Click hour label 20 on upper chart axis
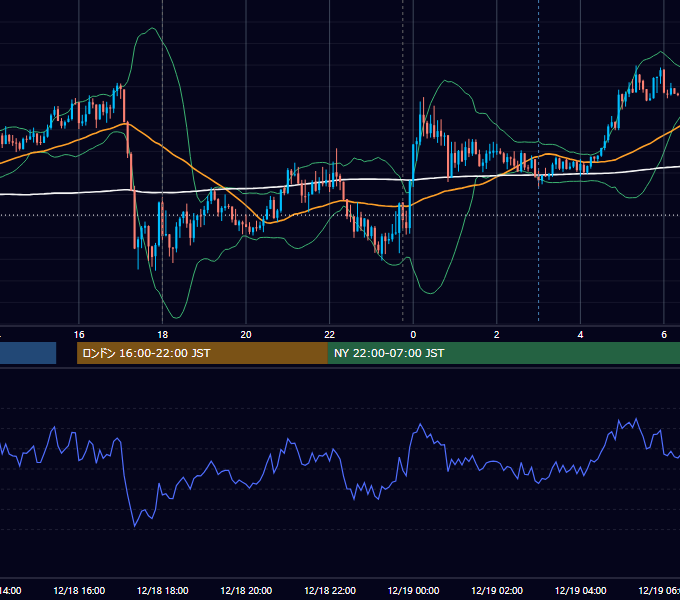 pos(246,335)
